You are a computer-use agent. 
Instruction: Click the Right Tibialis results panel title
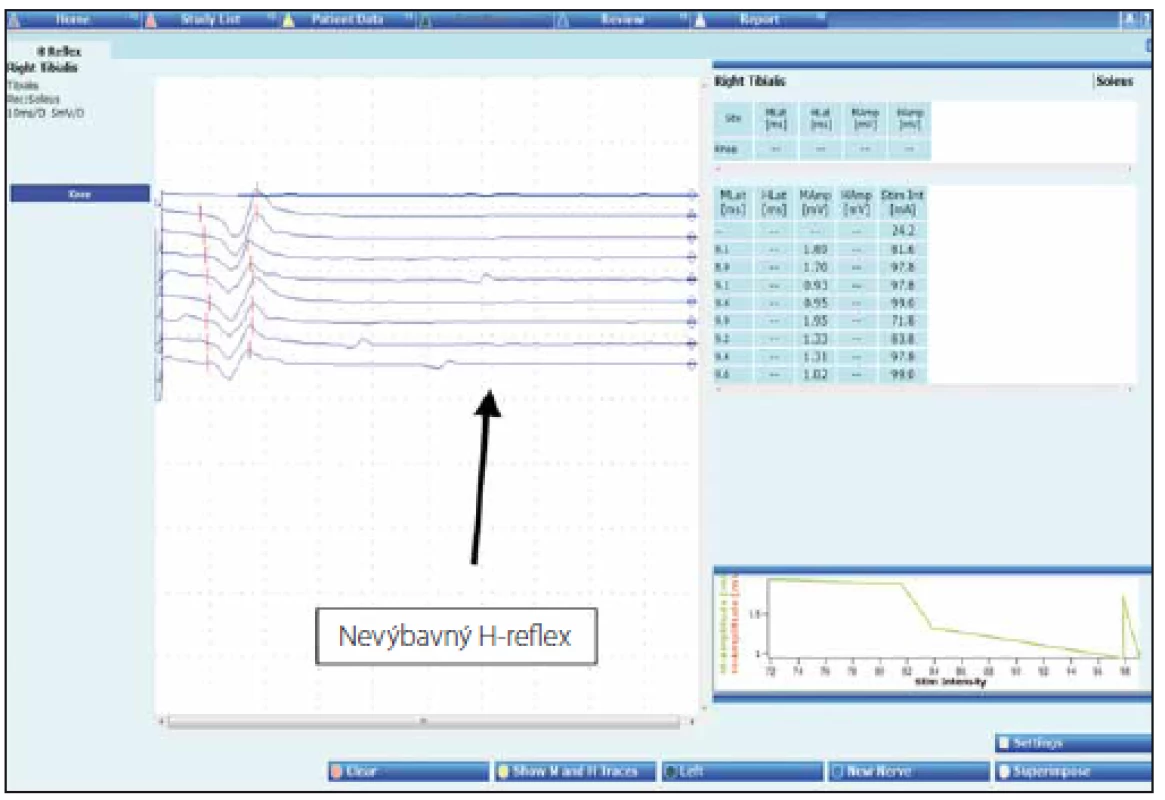coord(750,81)
